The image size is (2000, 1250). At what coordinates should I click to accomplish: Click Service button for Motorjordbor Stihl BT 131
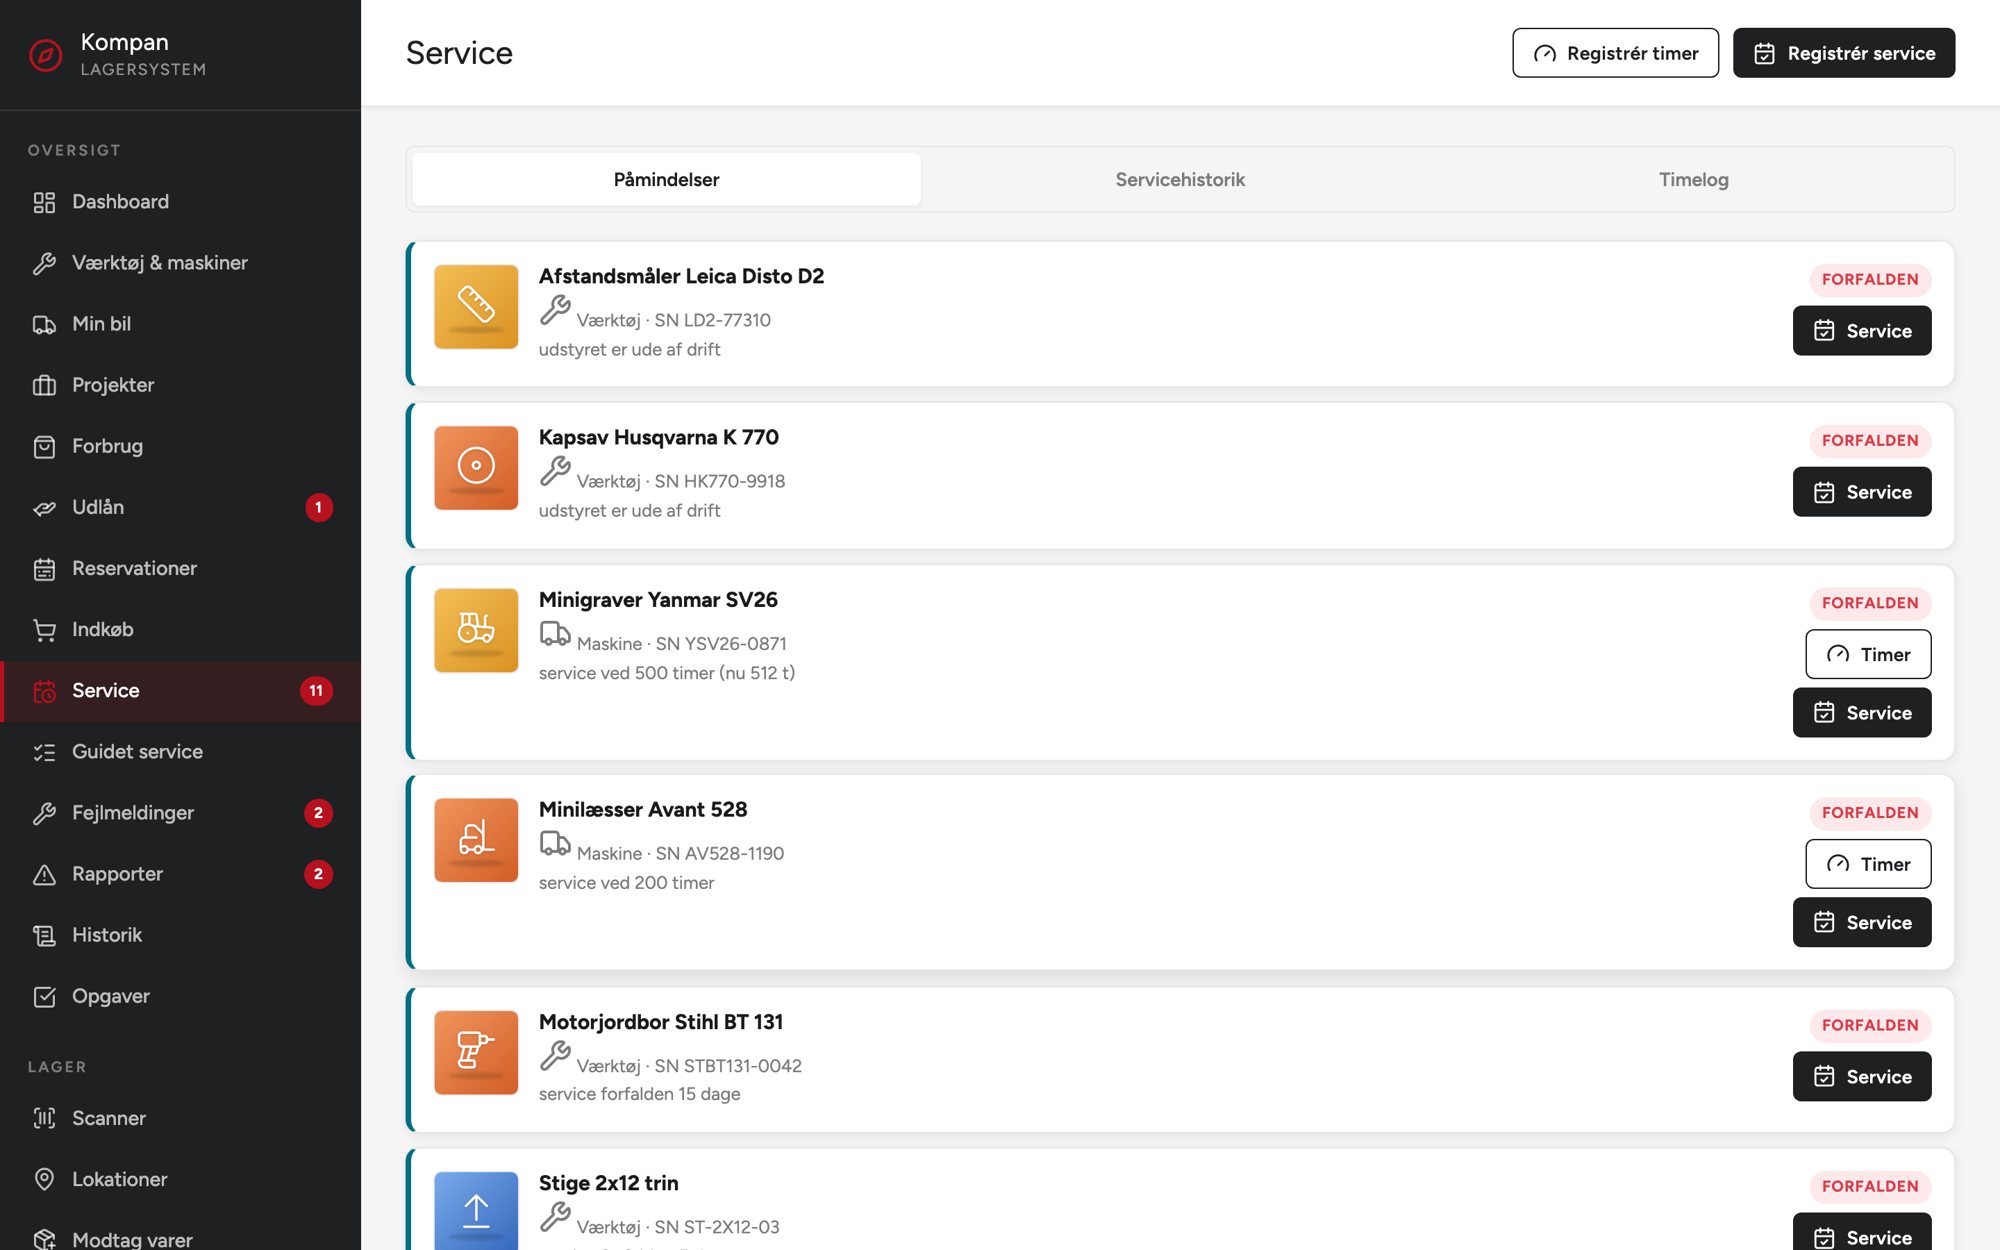tap(1862, 1077)
